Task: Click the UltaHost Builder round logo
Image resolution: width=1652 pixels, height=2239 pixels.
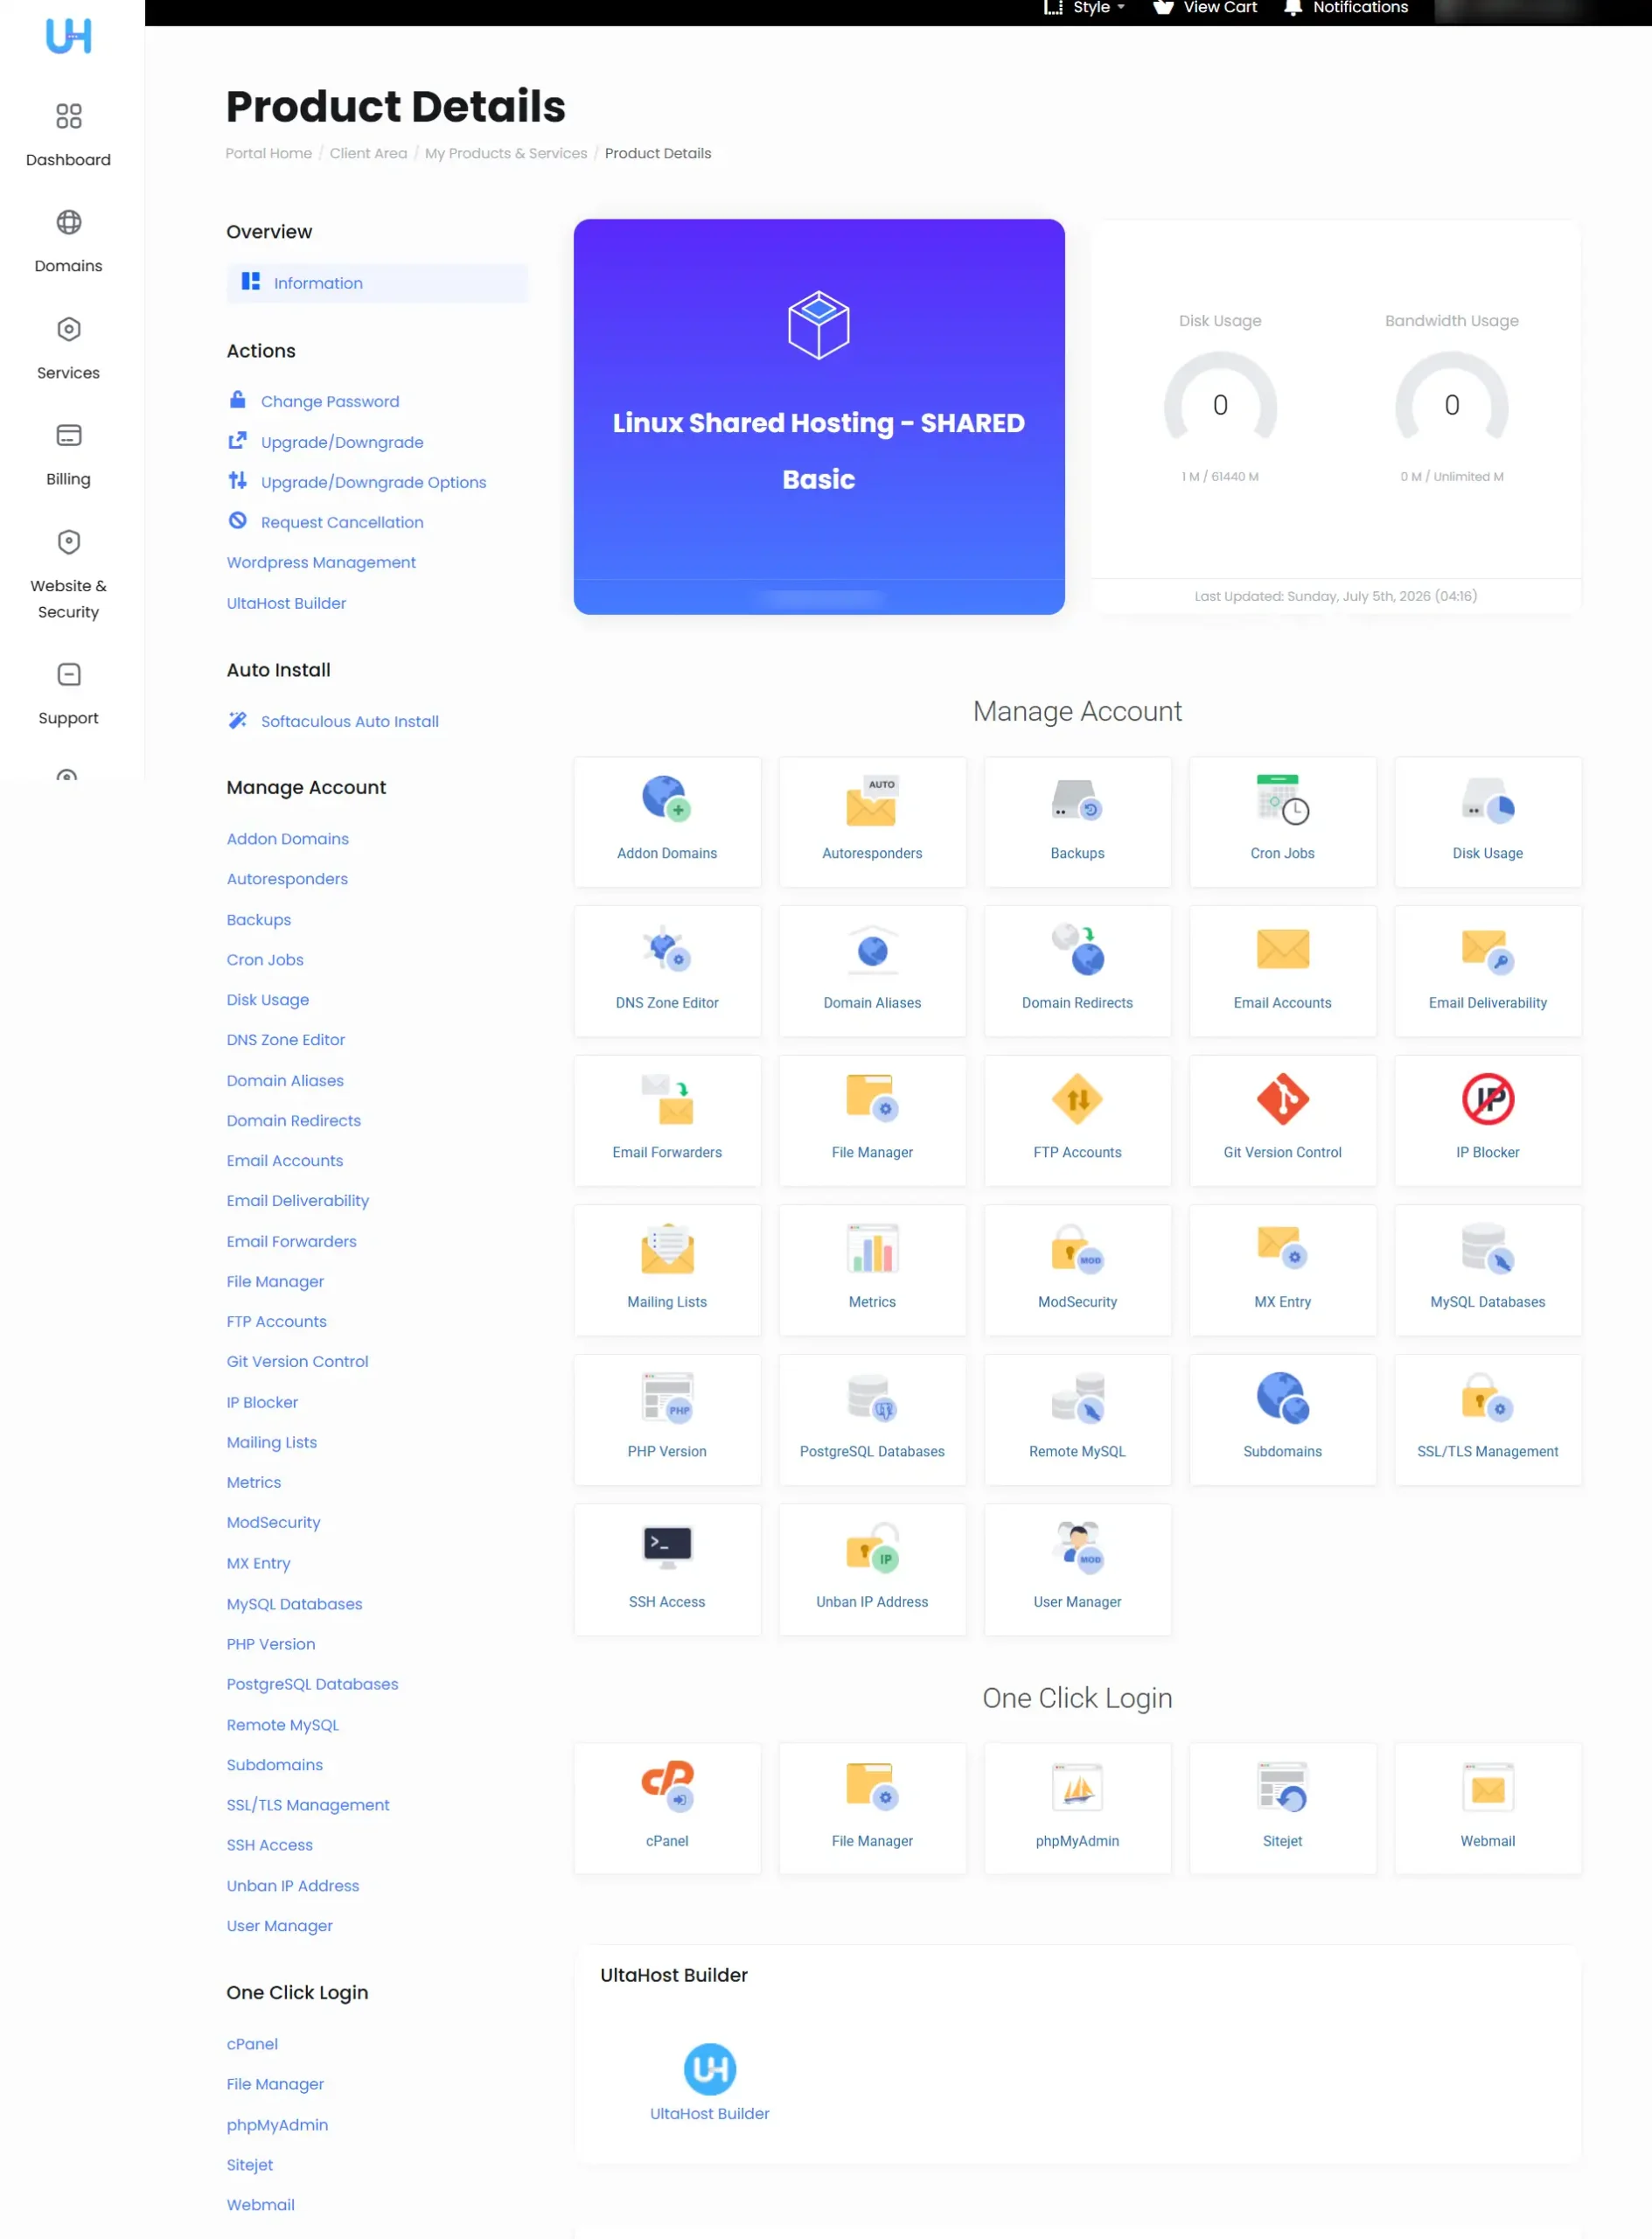Action: [709, 2069]
